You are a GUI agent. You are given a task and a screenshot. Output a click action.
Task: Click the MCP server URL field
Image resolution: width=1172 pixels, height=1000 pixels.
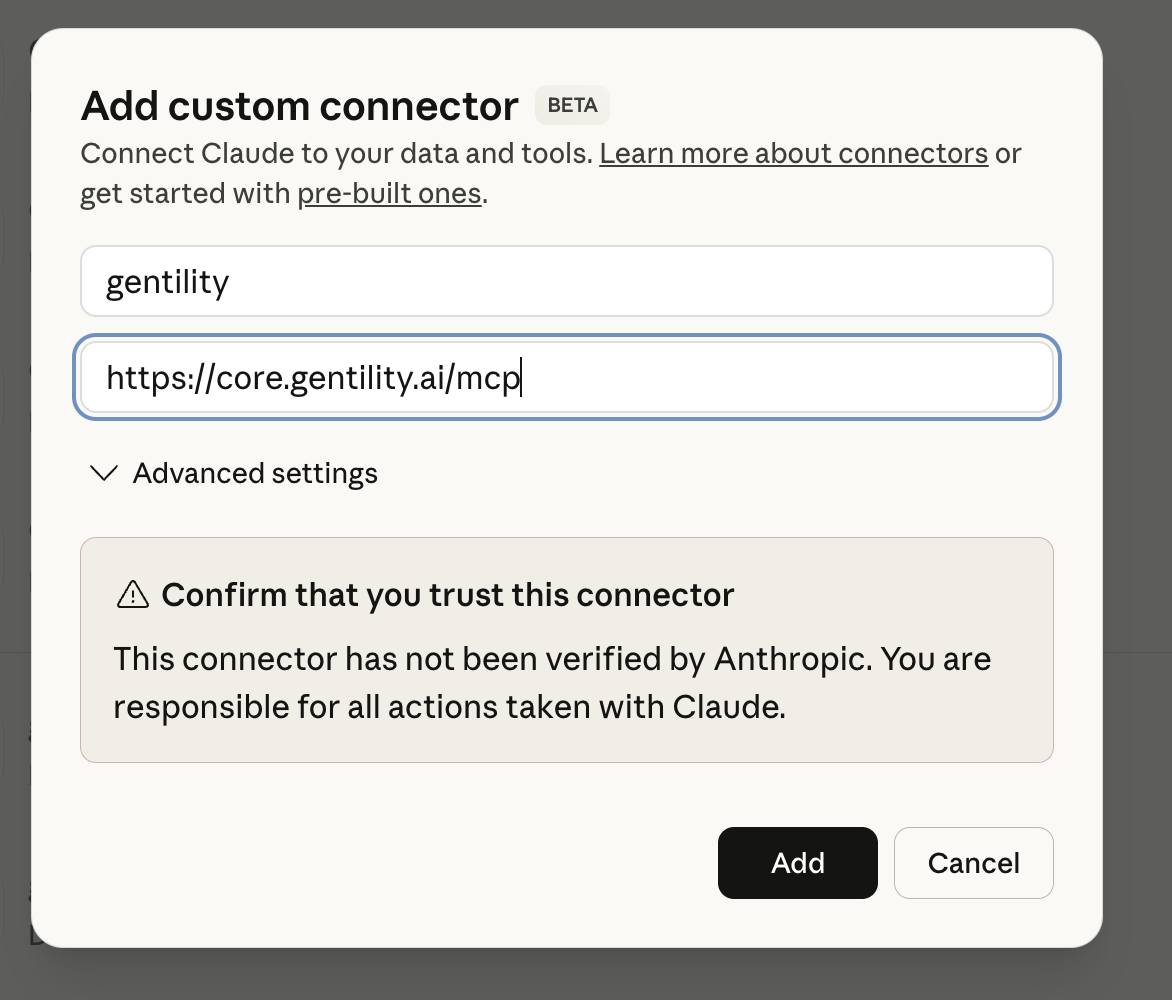(x=567, y=377)
